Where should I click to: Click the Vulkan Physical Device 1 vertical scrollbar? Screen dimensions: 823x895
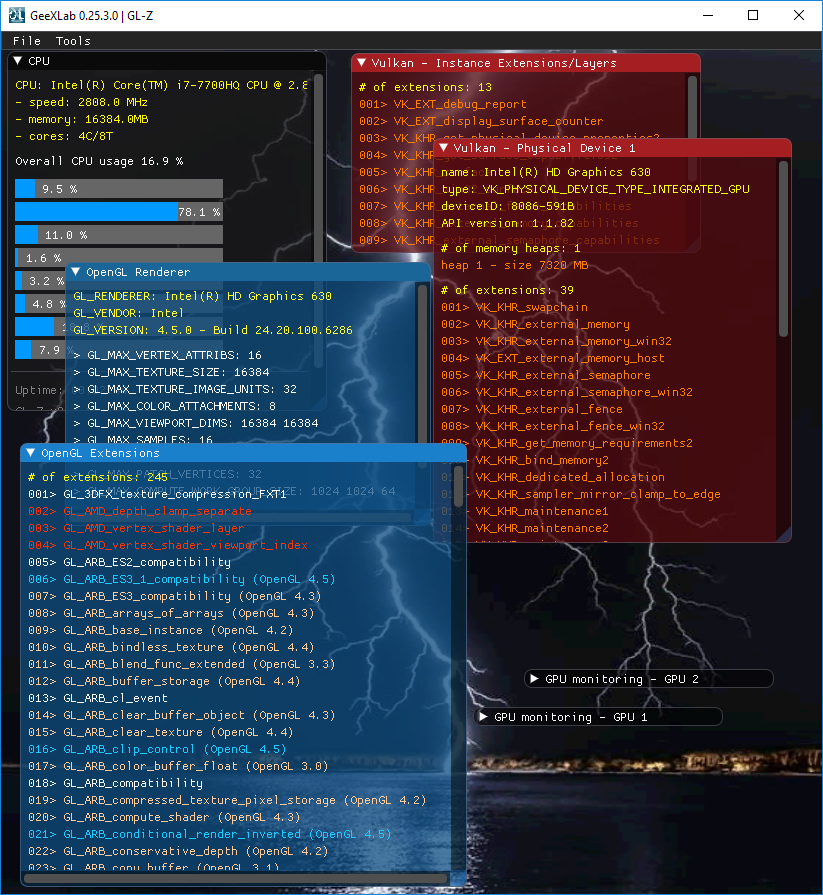pos(784,248)
